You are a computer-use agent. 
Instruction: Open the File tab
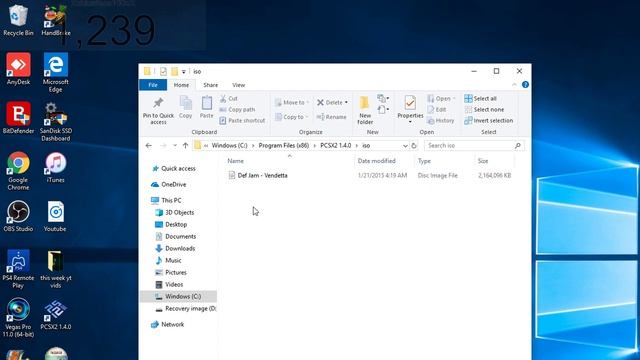(153, 85)
